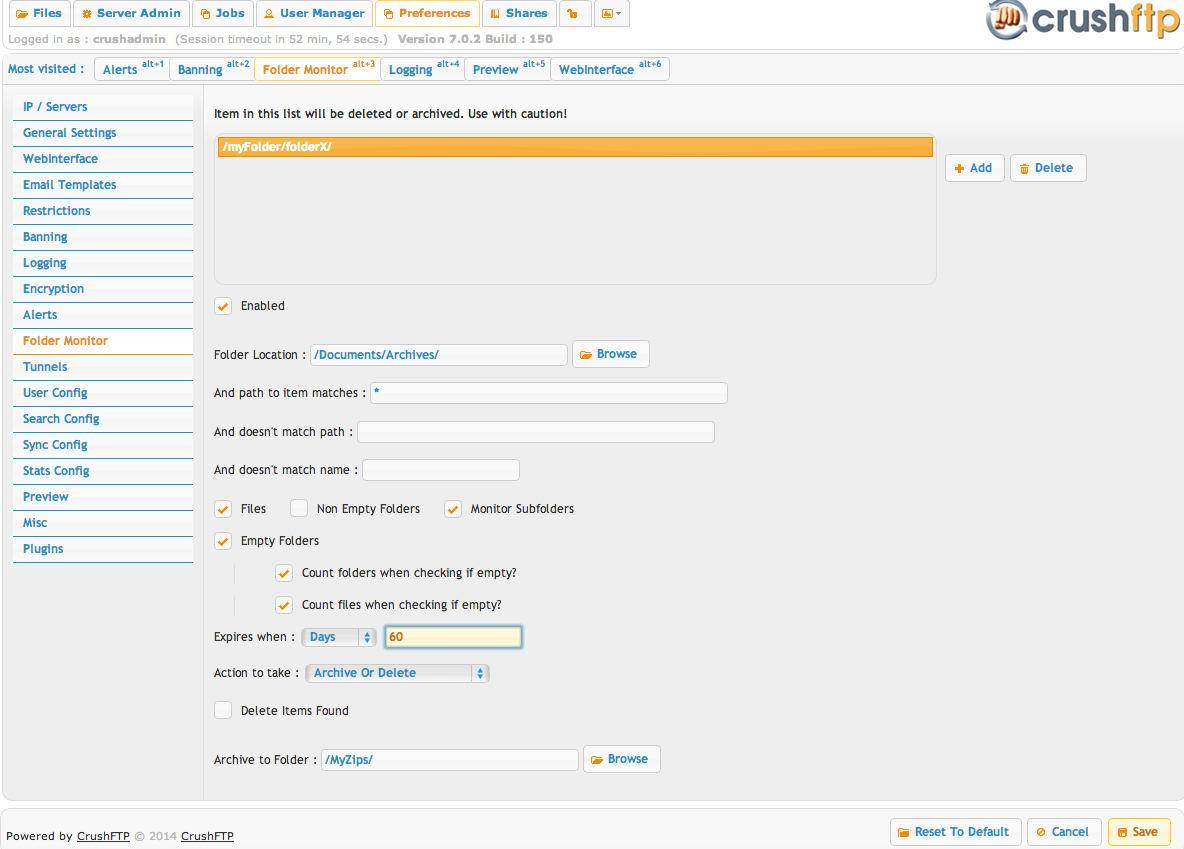Focus the expires value field showing 60
Image resolution: width=1184 pixels, height=849 pixels.
click(x=452, y=636)
